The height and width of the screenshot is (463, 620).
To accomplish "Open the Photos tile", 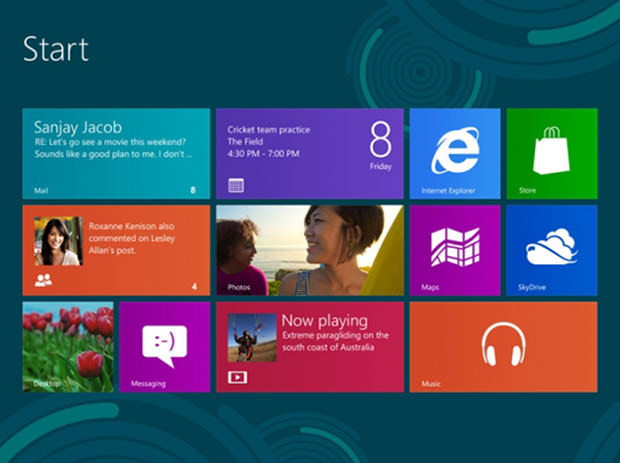I will 310,250.
